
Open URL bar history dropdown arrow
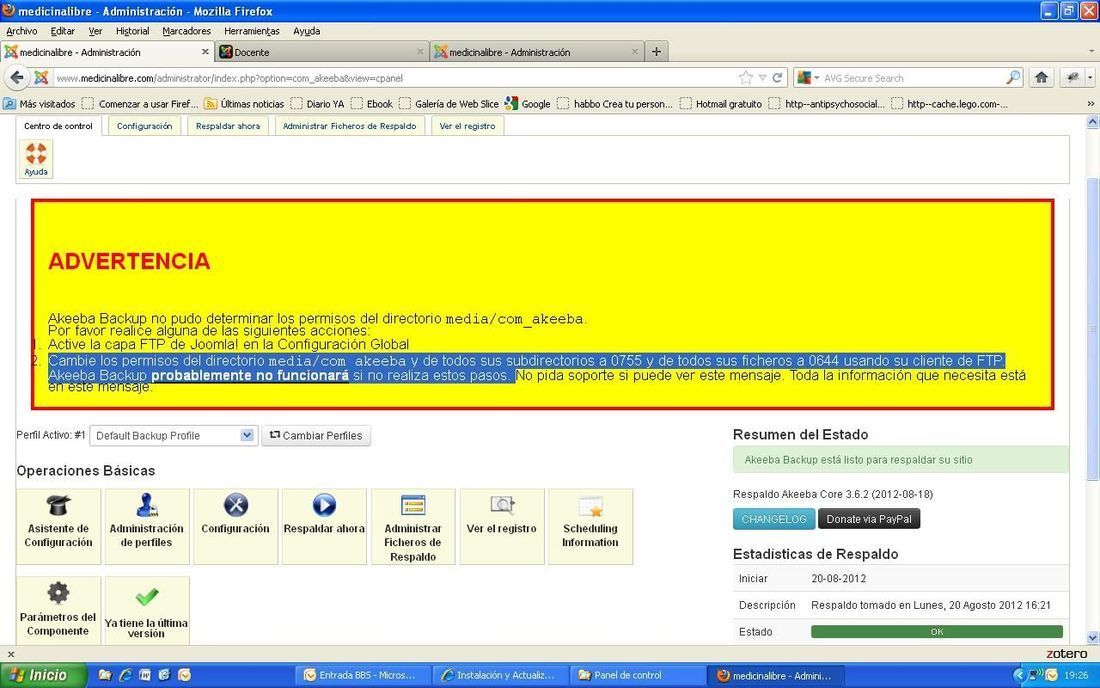pyautogui.click(x=762, y=78)
